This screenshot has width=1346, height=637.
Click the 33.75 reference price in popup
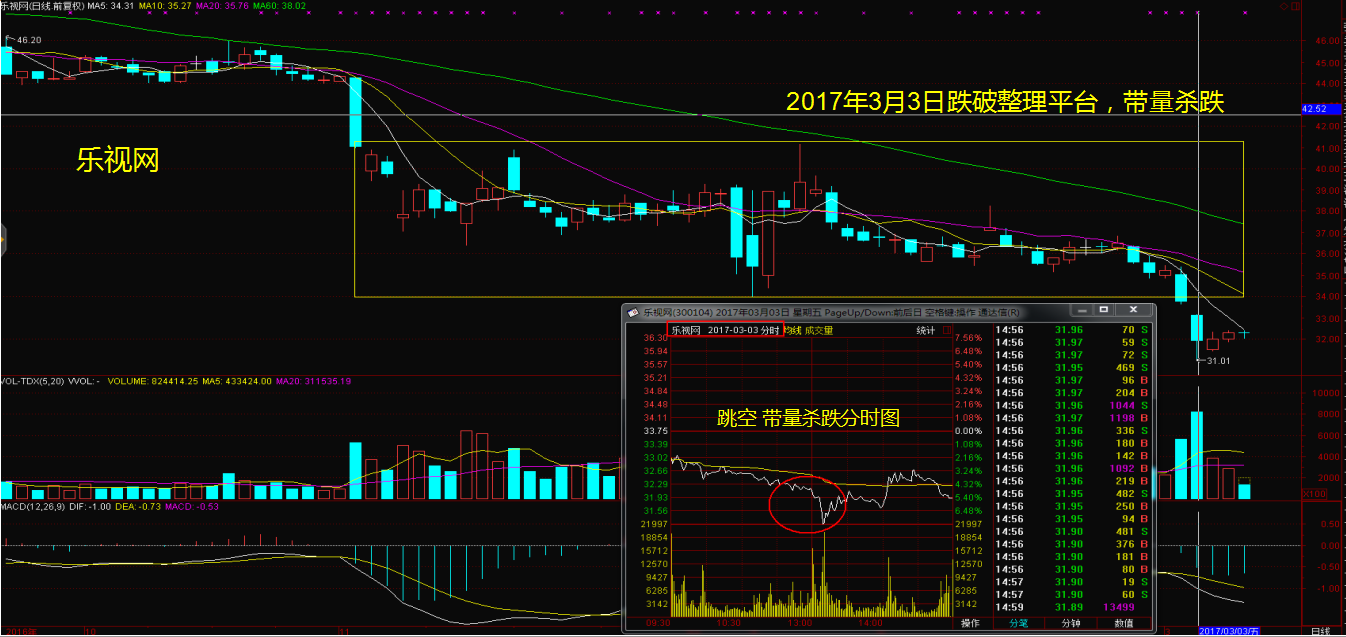point(655,430)
